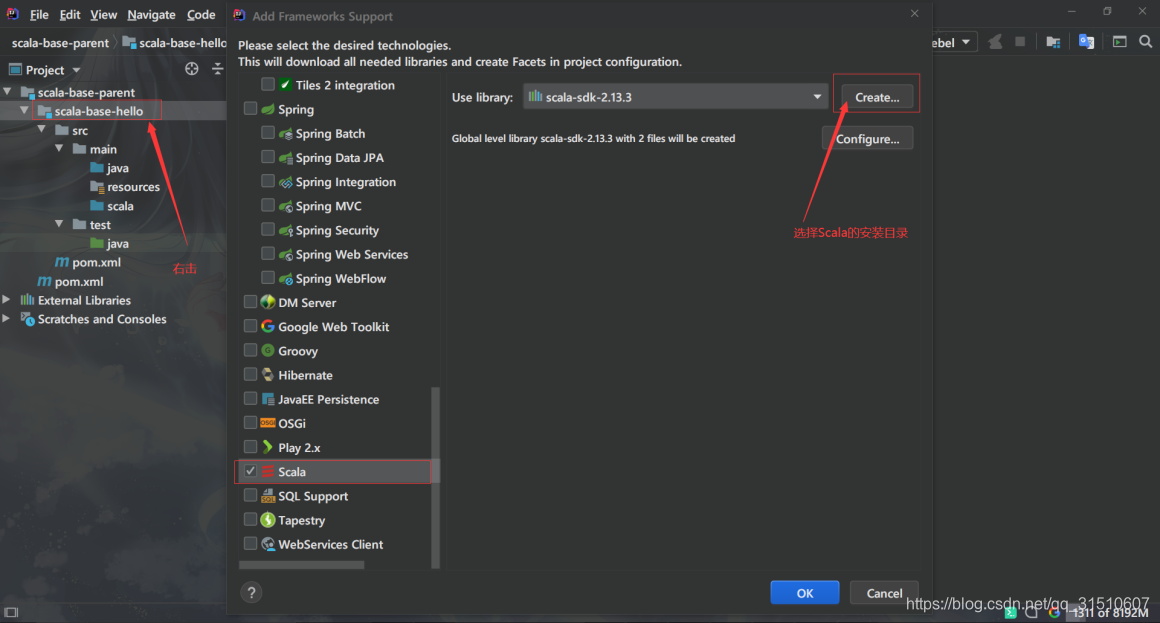Check the Google Web Toolkit checkbox
The width and height of the screenshot is (1160, 623).
click(x=251, y=326)
